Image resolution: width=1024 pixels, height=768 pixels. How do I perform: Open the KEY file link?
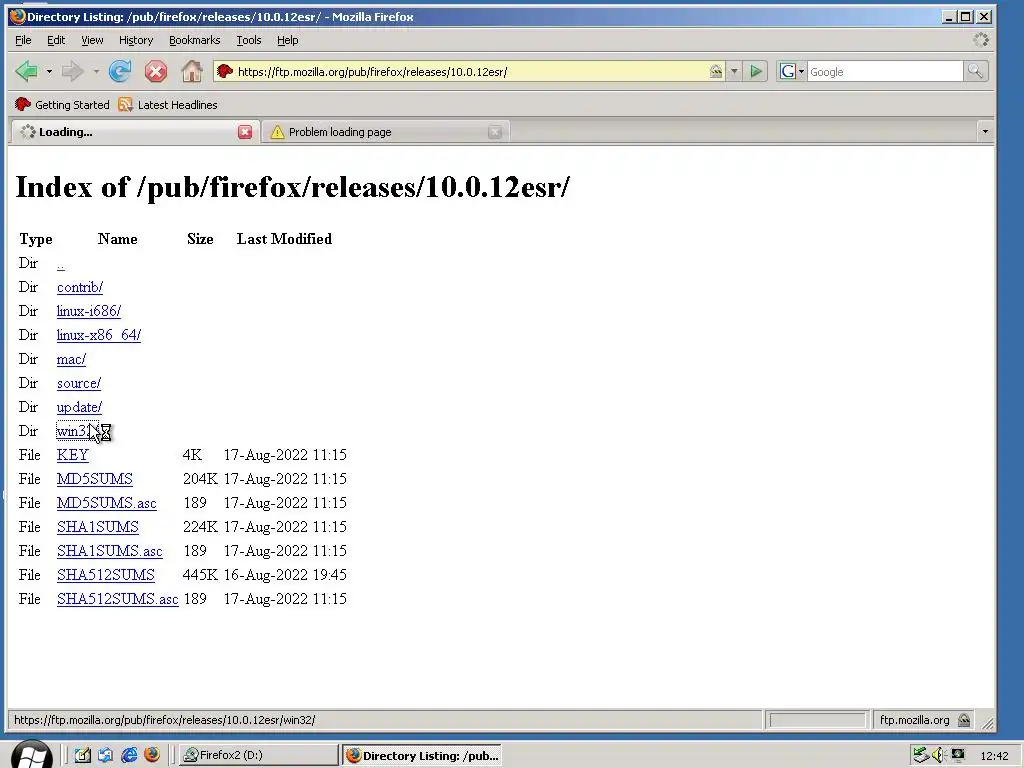click(72, 455)
